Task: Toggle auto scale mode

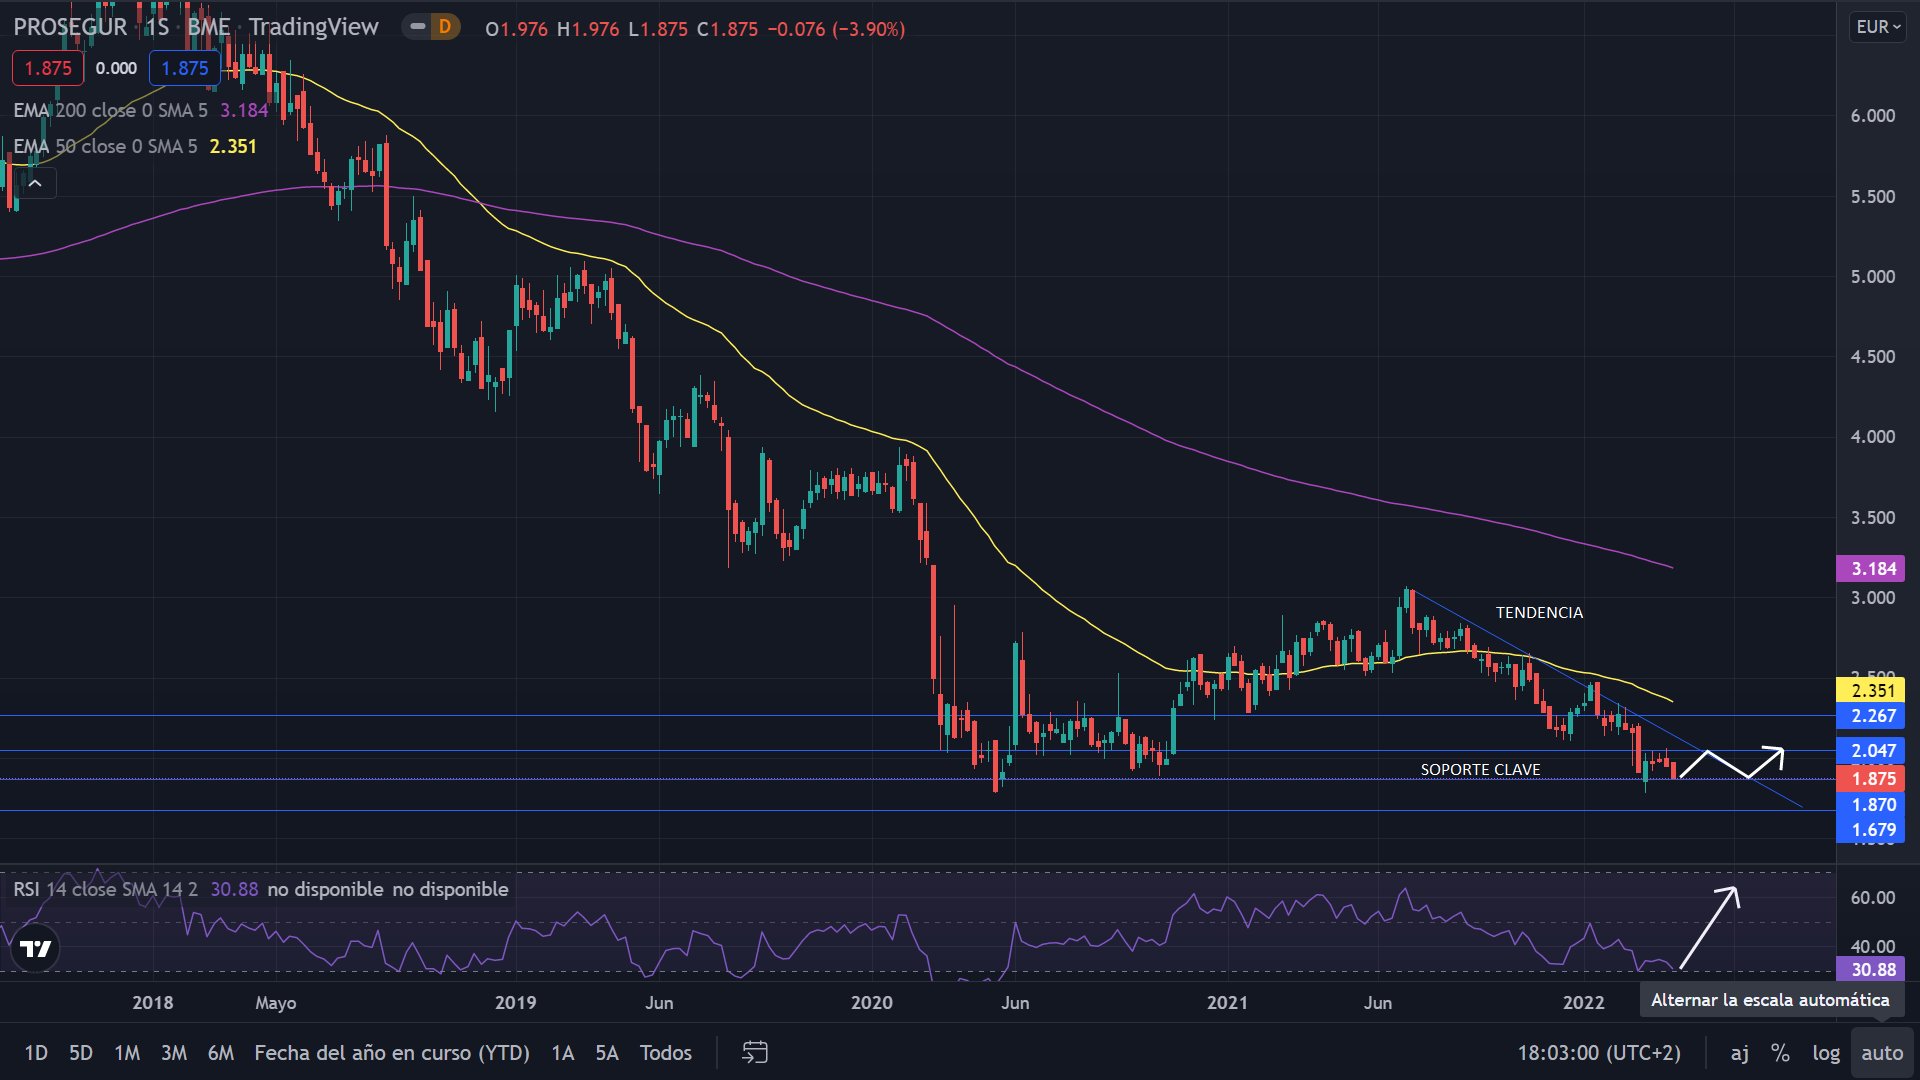Action: click(1882, 1052)
